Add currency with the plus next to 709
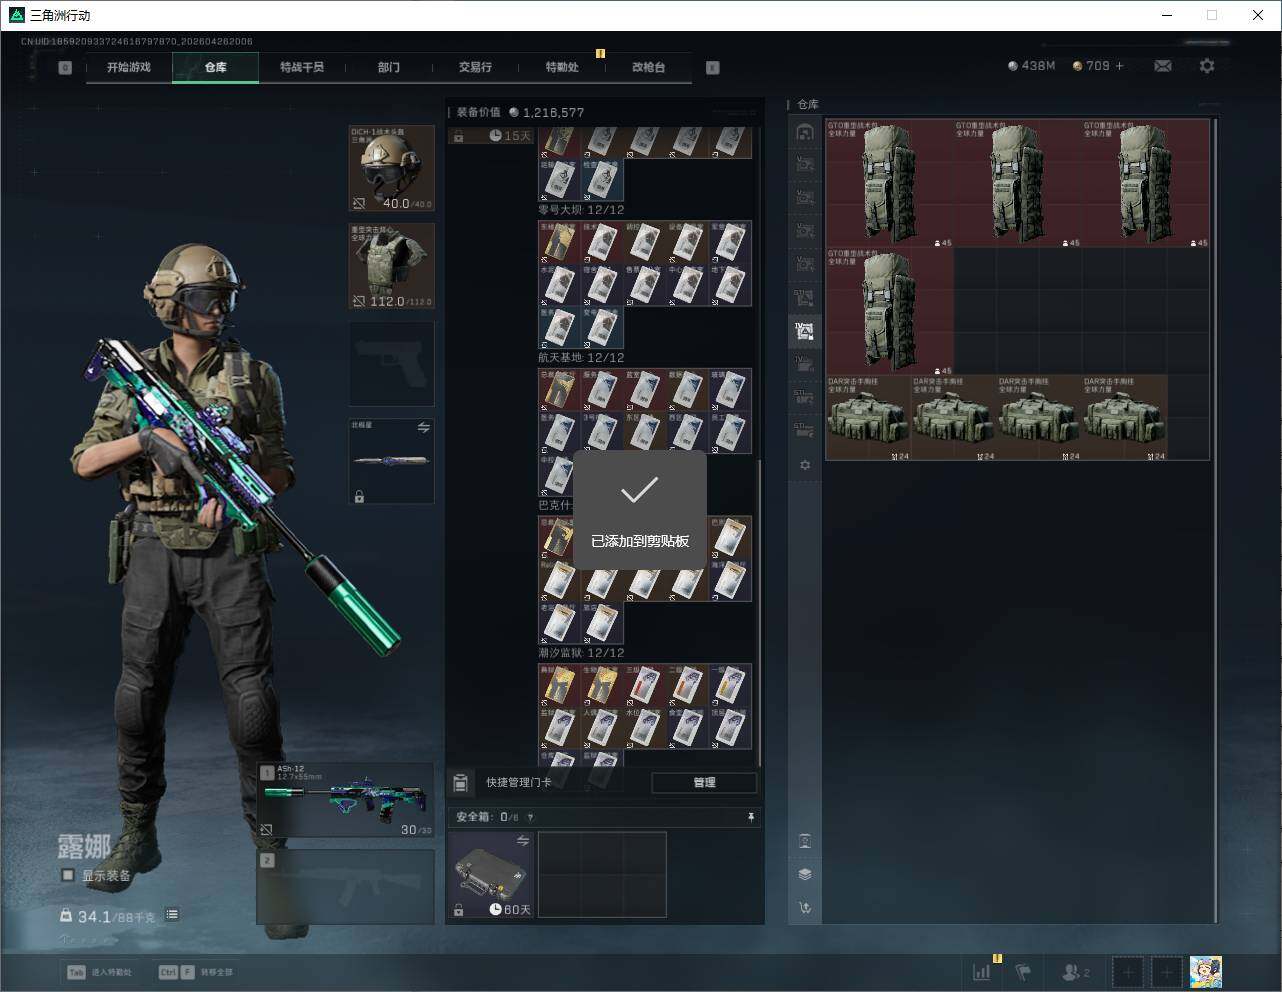Screen dimensions: 1282x992 [1119, 66]
